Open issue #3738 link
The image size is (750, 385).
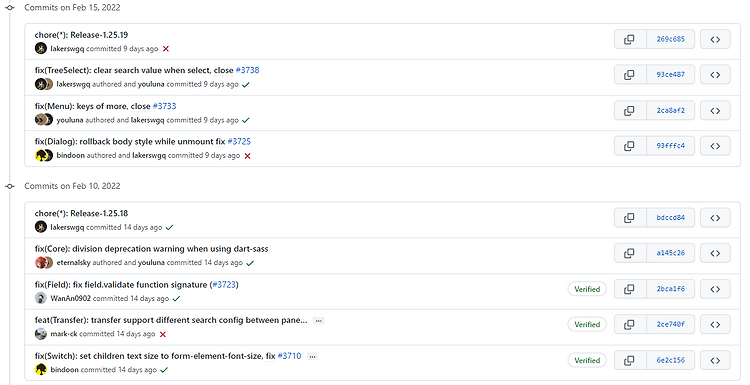pyautogui.click(x=247, y=70)
